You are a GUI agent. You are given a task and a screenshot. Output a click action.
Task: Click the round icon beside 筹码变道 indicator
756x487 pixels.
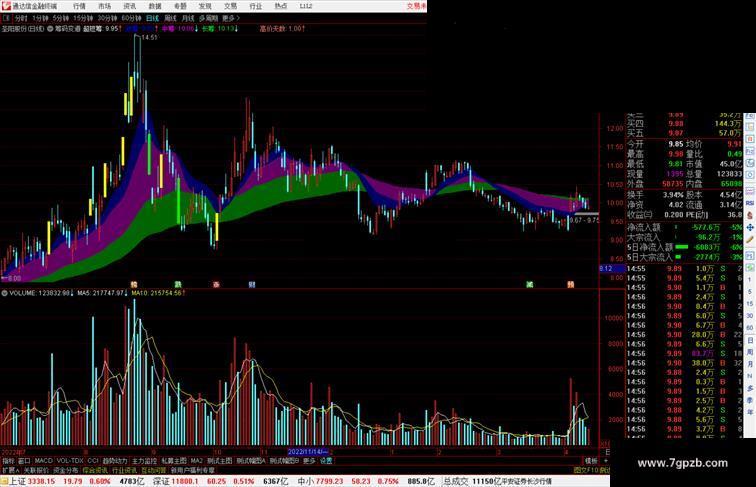point(50,29)
